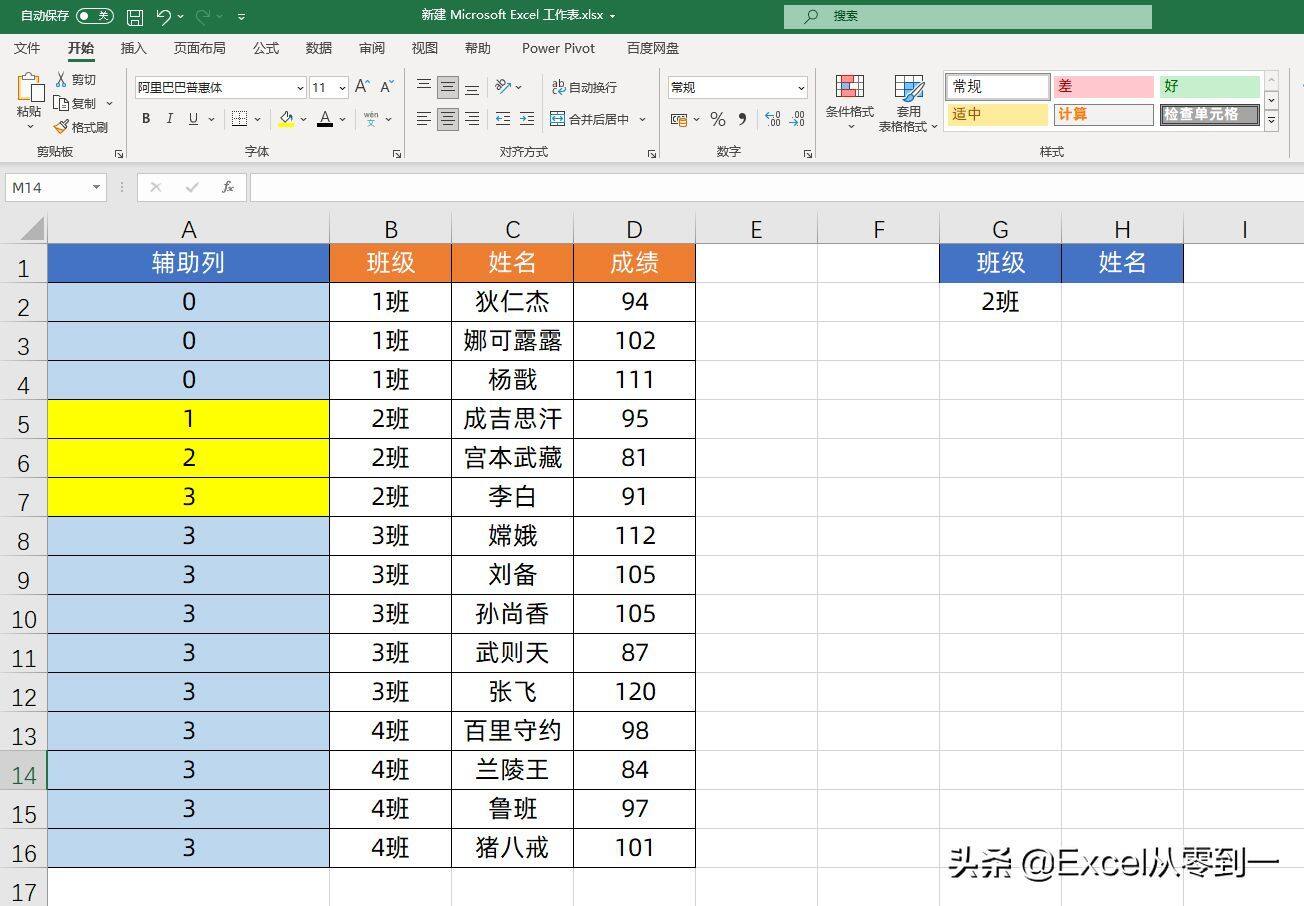This screenshot has height=906, width=1304.
Task: Toggle Wrap Text (自动换行)
Action: pos(585,87)
